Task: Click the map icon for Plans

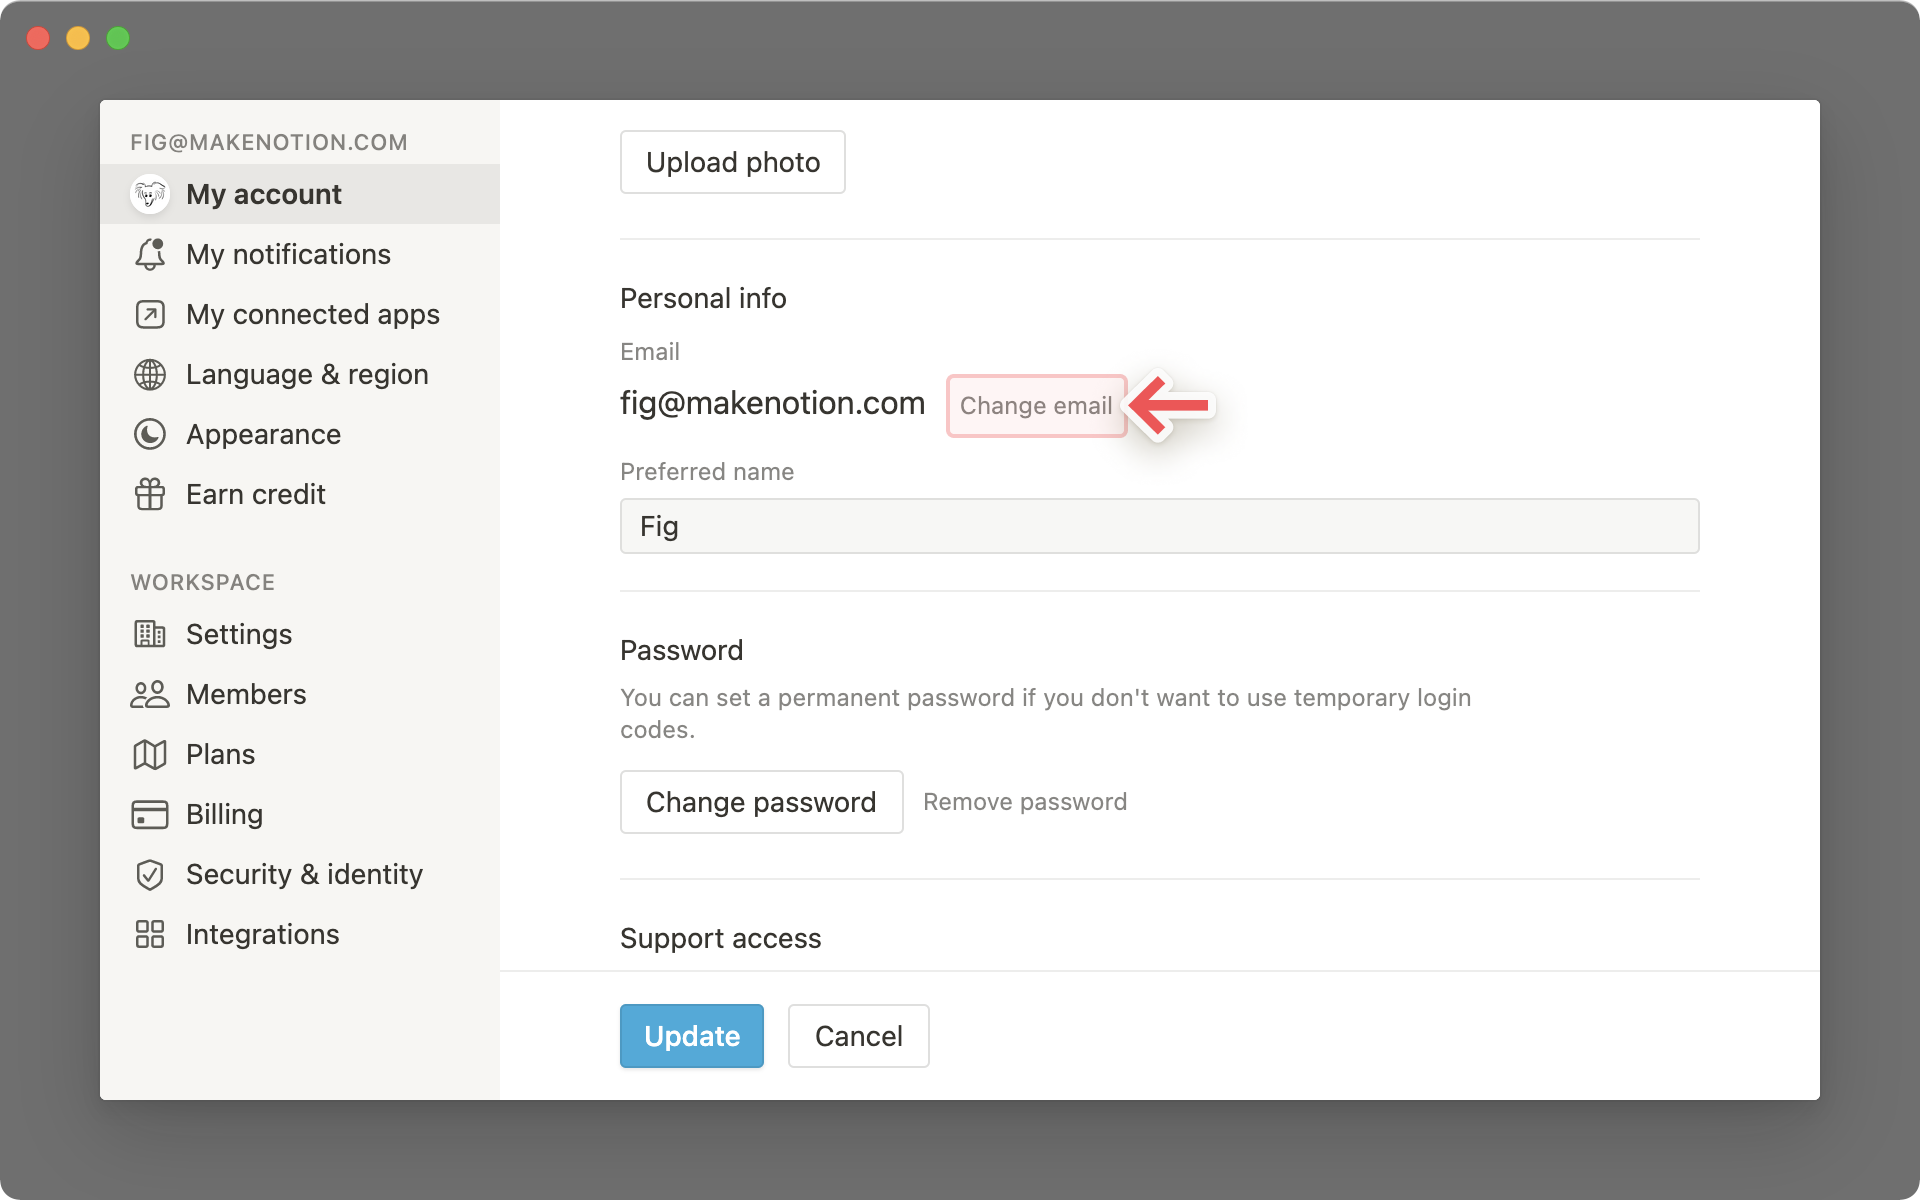Action: pyautogui.click(x=150, y=754)
